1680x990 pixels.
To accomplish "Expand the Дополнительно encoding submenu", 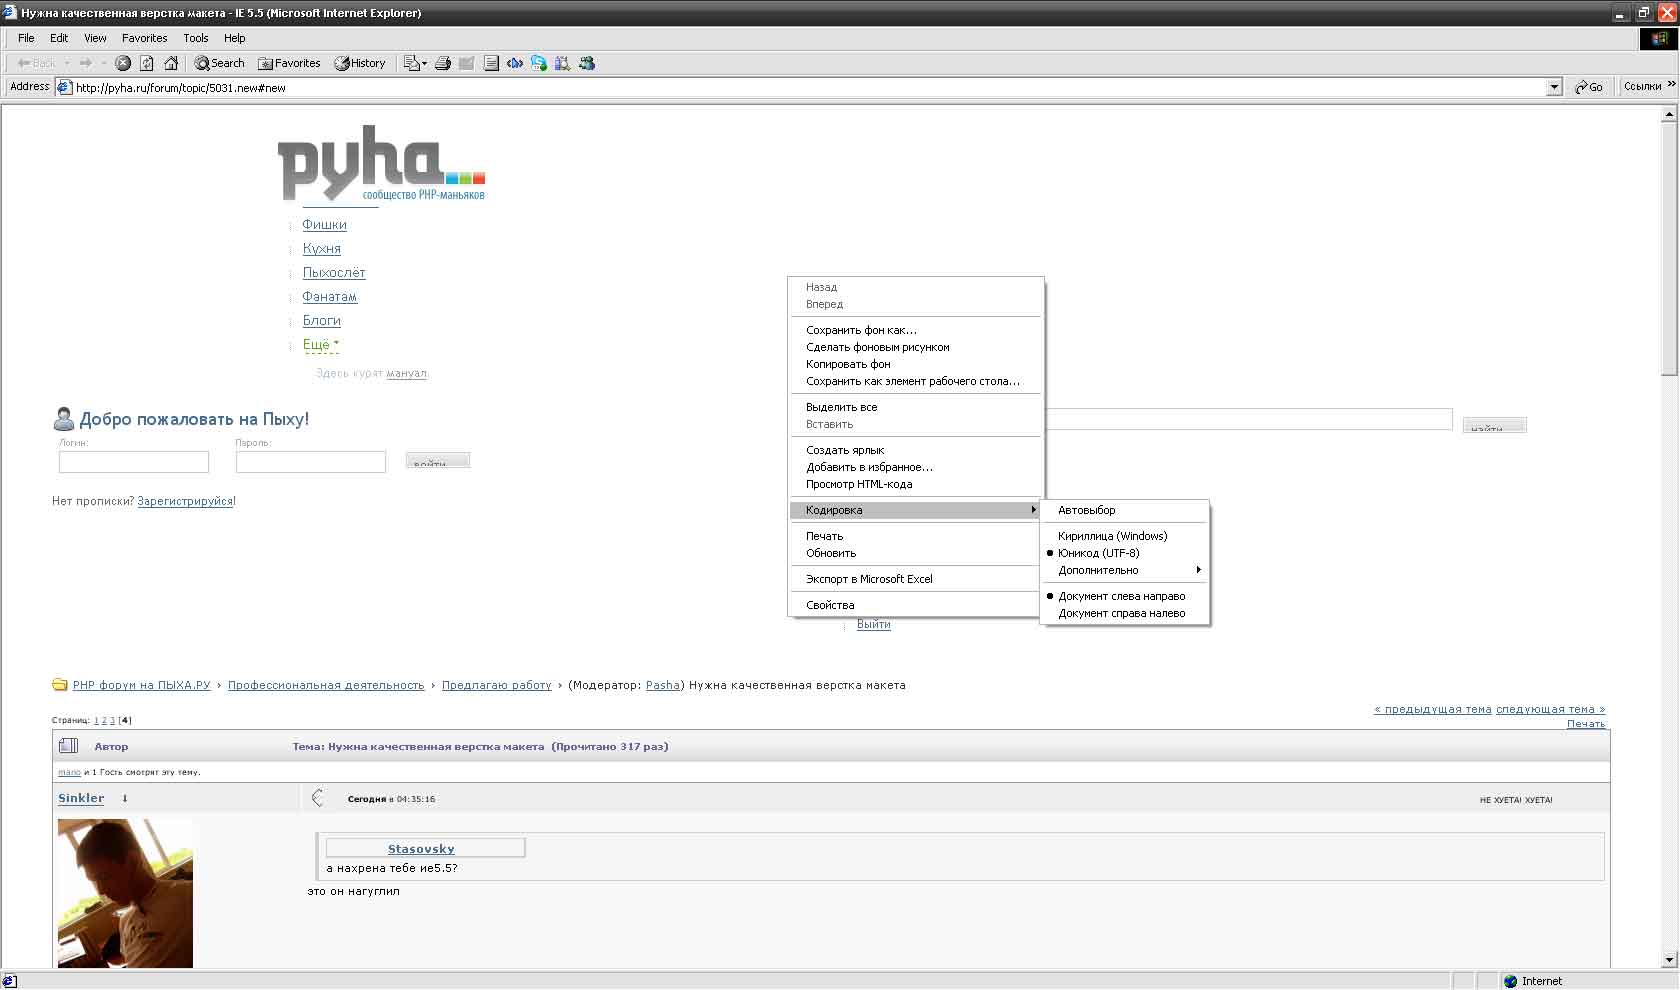I will click(x=1098, y=570).
